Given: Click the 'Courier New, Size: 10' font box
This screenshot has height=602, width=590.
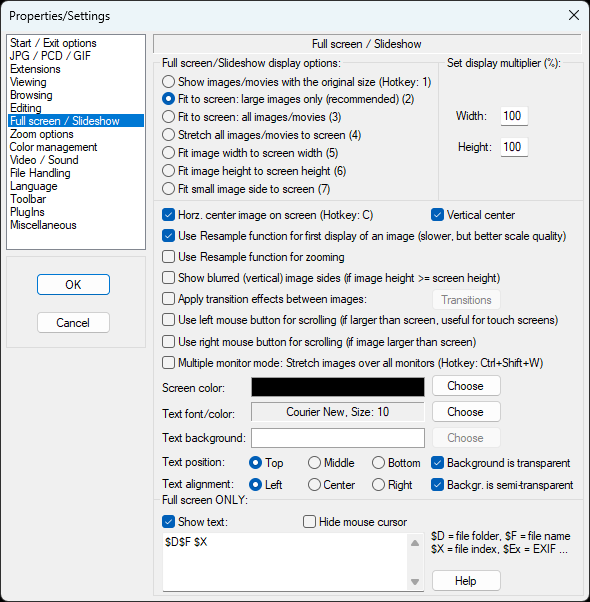Looking at the screenshot, I should [338, 412].
